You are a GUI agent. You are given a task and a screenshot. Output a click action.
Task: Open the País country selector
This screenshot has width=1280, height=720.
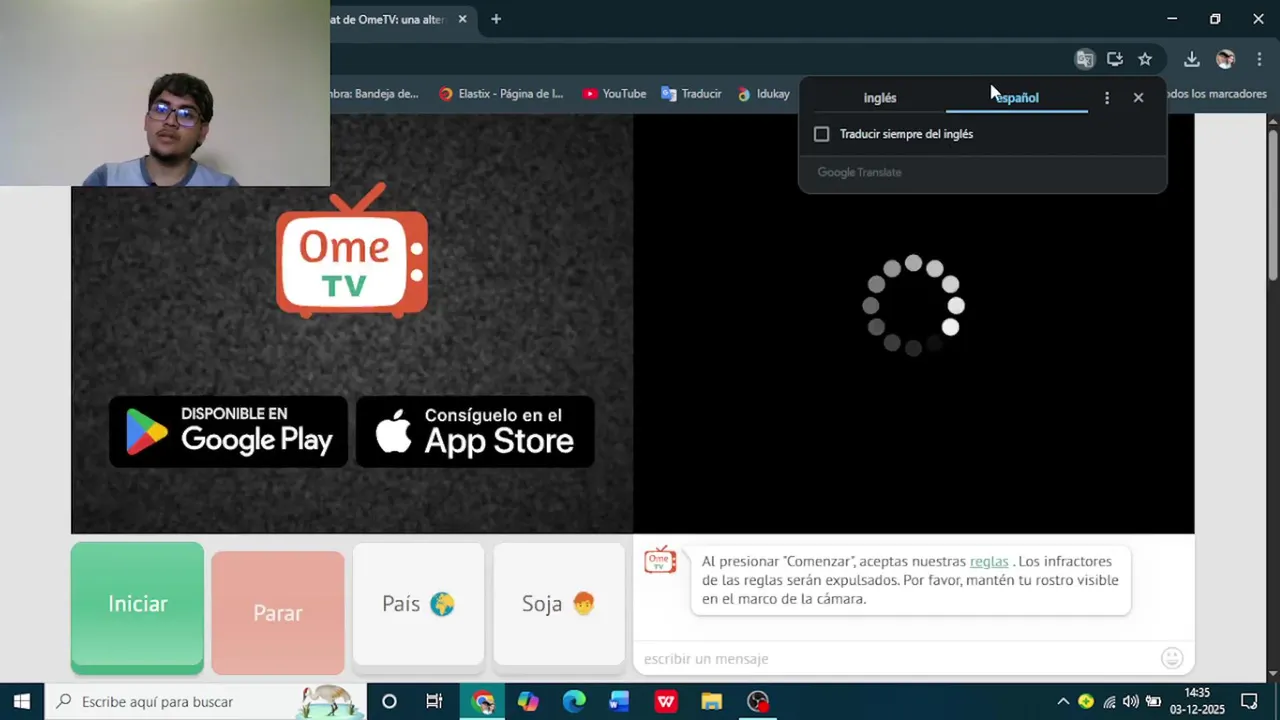click(418, 604)
